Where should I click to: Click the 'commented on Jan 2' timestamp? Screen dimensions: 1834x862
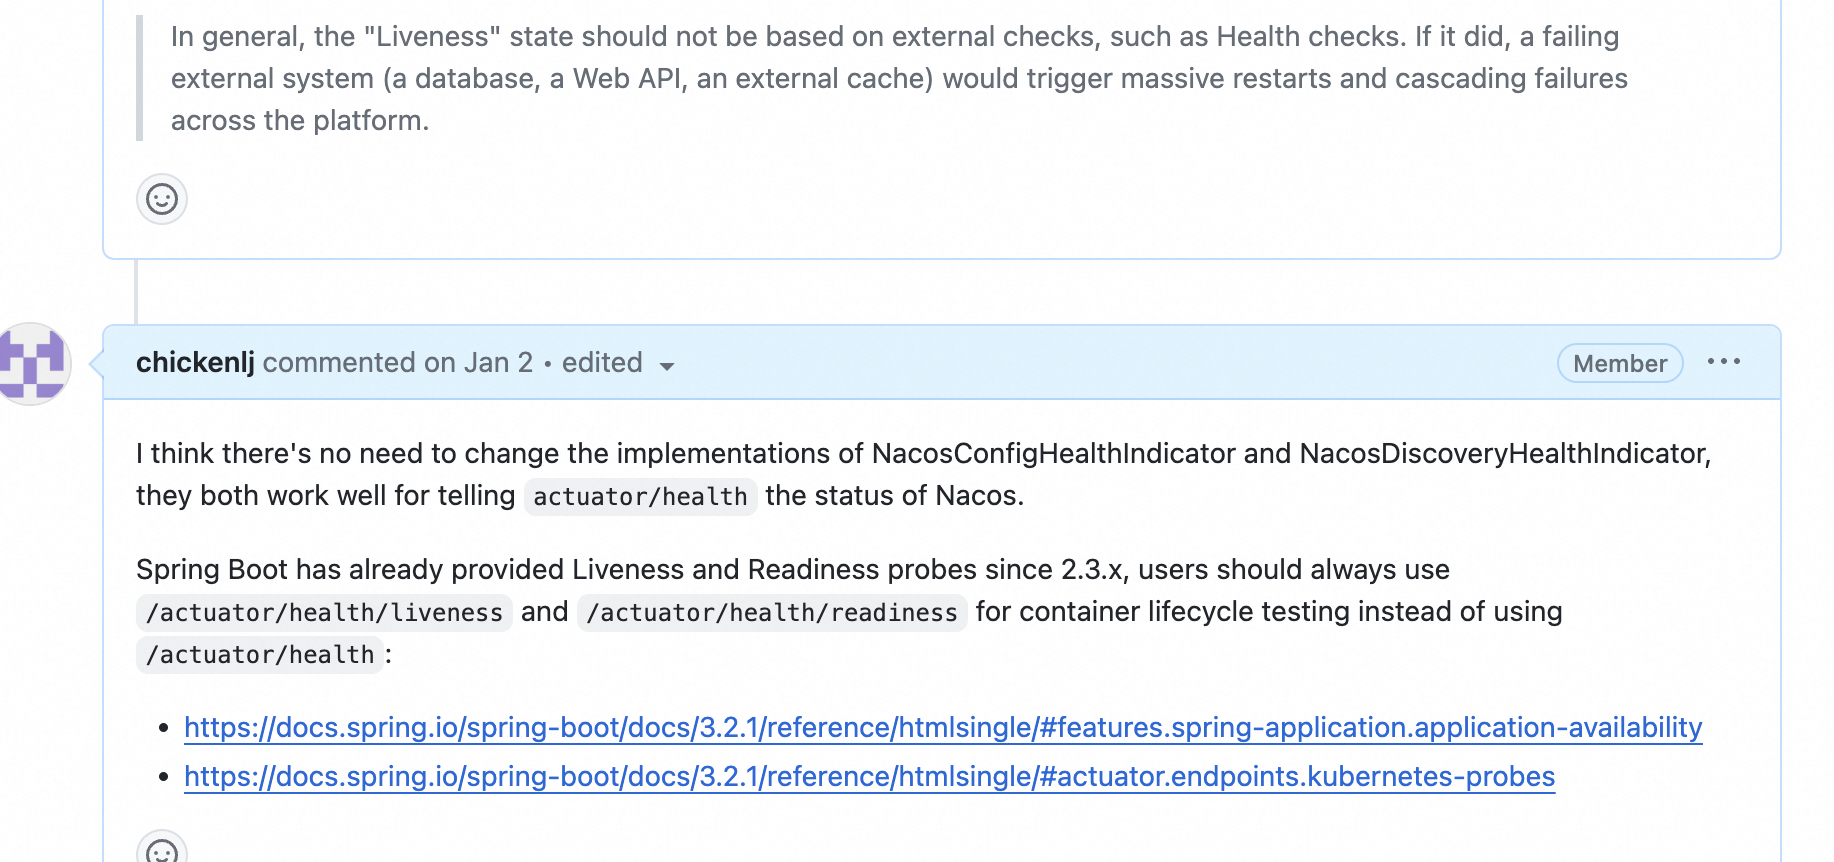398,362
